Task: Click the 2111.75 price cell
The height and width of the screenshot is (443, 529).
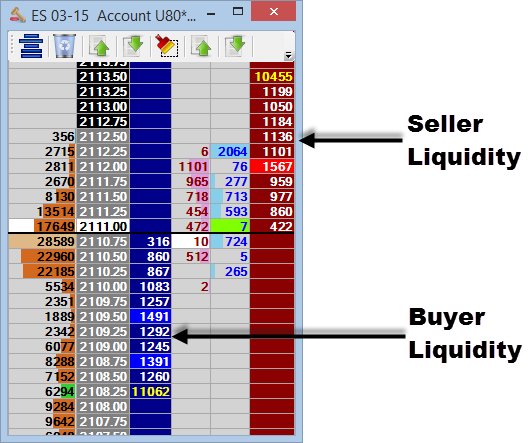Action: click(x=103, y=182)
